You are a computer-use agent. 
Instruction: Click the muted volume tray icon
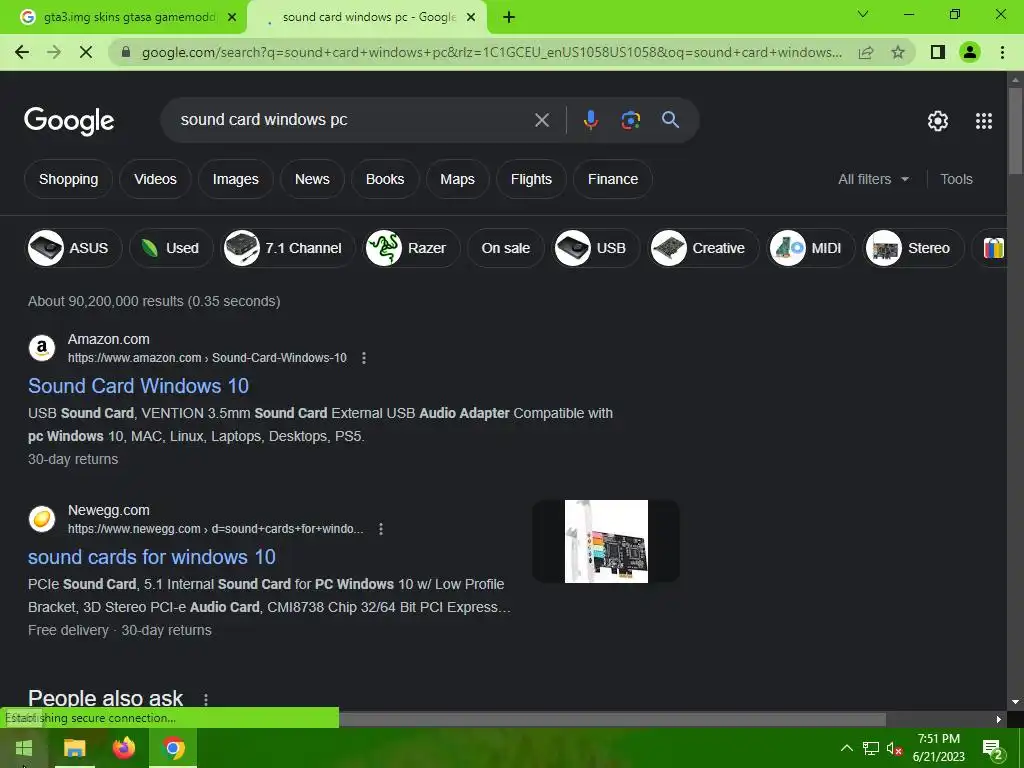[894, 748]
